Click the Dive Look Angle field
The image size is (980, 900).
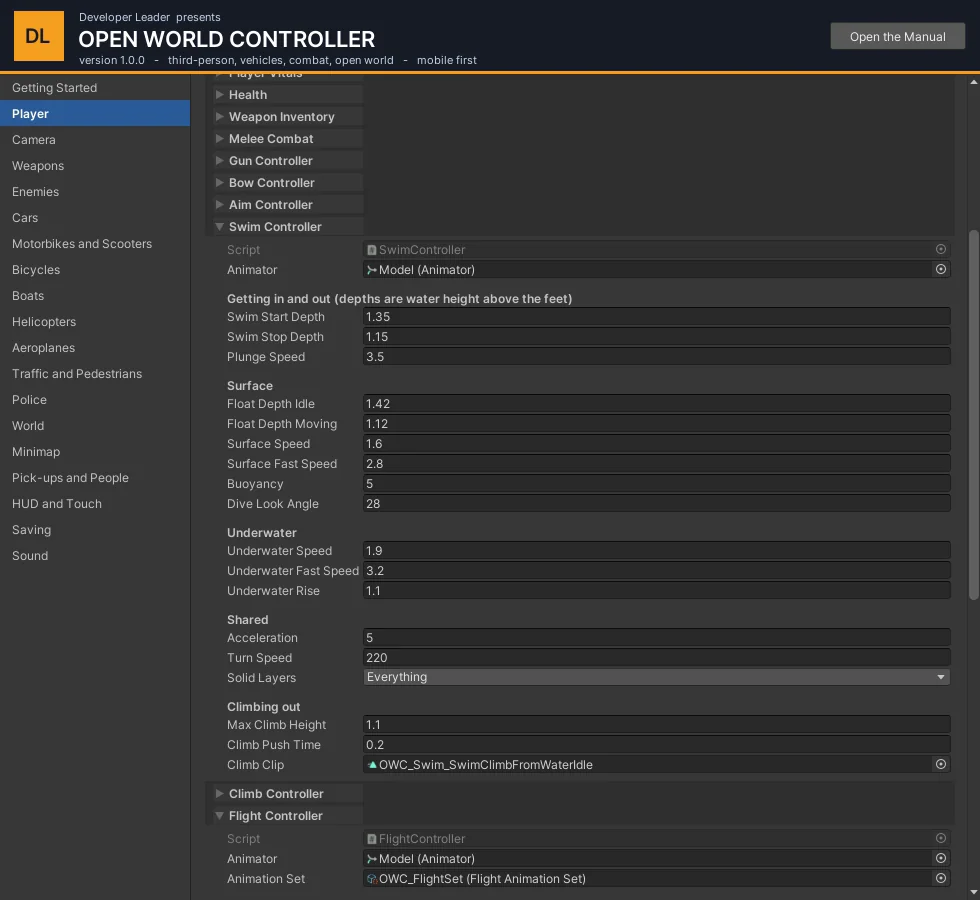pos(656,504)
